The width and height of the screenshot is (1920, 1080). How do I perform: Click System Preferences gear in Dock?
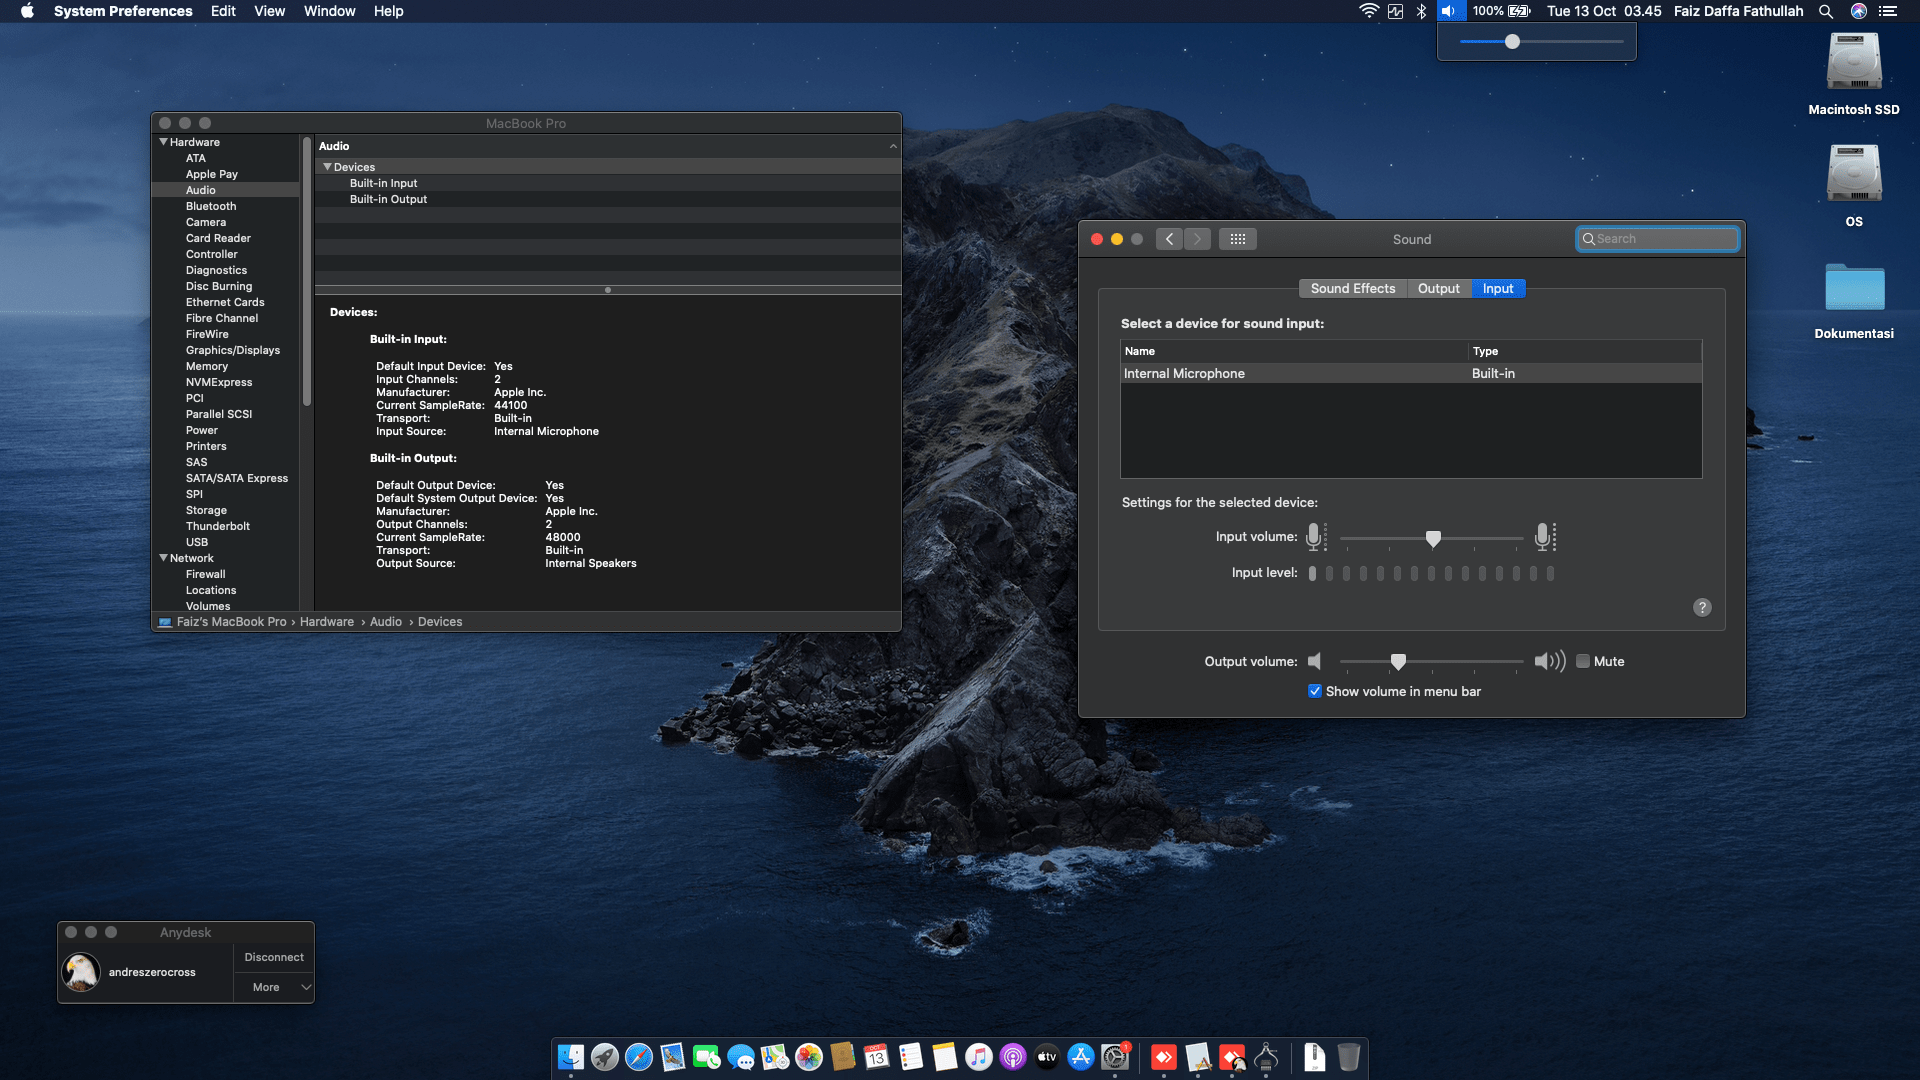1115,1057
